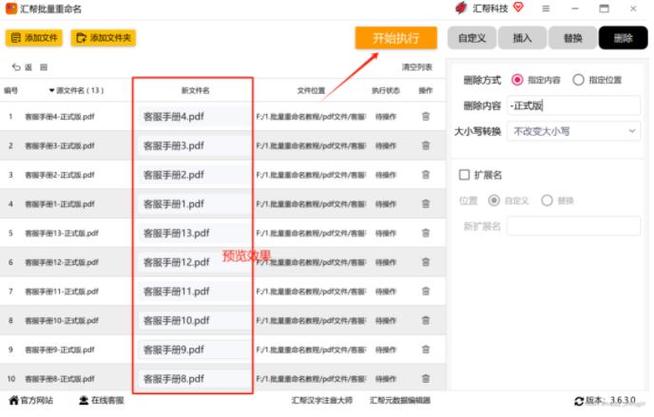The image size is (654, 417).
Task: Enable the 扩展名 checkbox
Action: tap(464, 175)
